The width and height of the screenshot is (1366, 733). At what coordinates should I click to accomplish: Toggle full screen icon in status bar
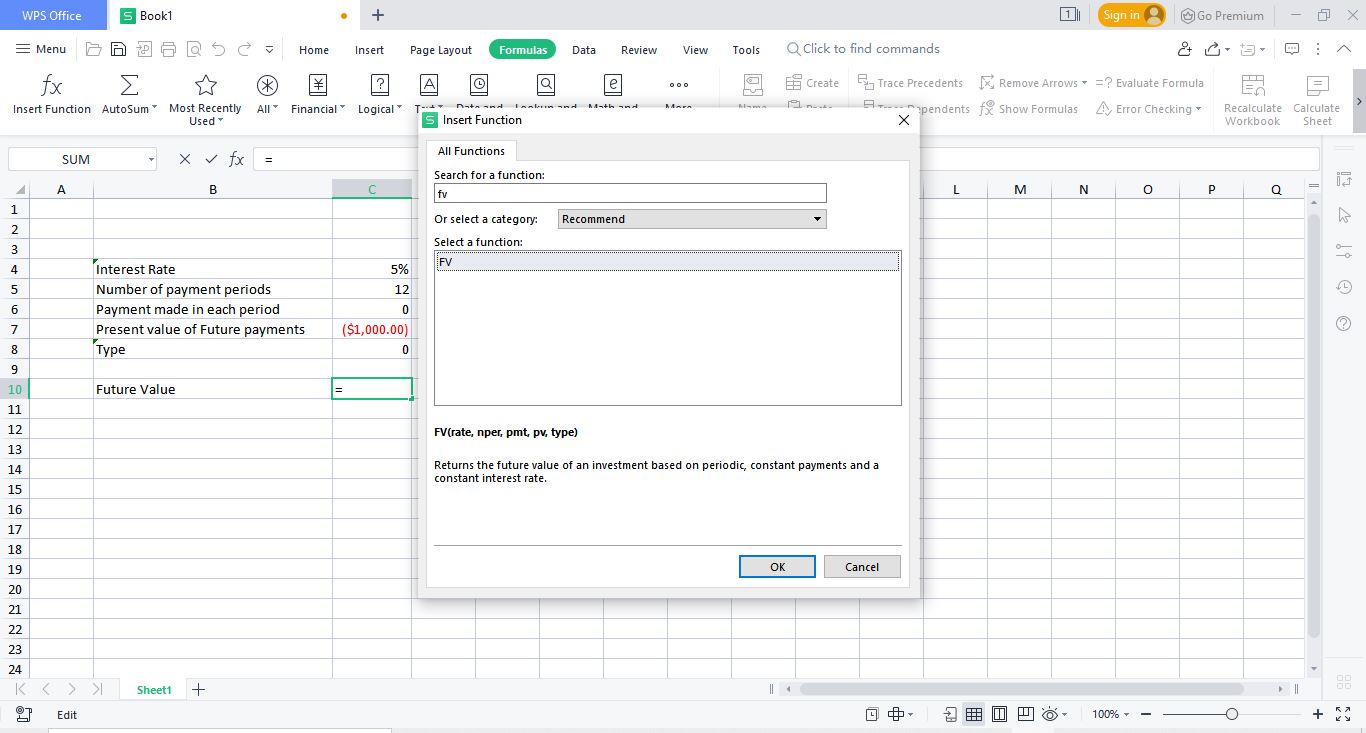(1344, 714)
